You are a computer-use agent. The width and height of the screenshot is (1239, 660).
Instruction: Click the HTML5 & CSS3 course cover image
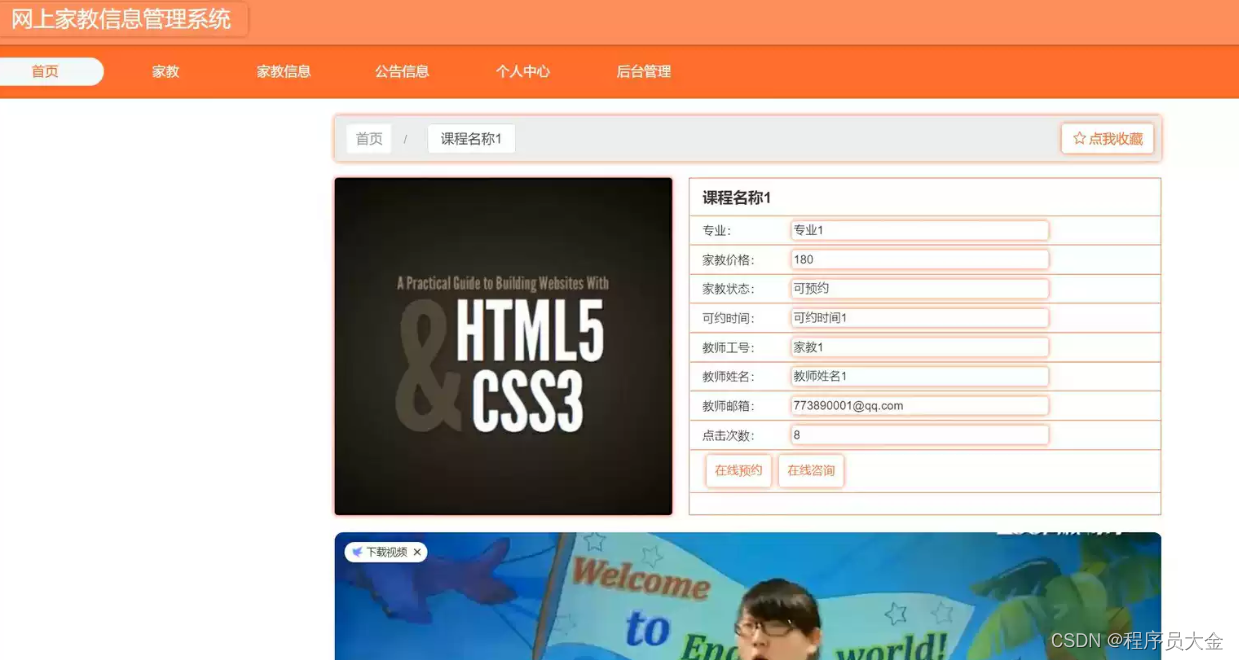503,346
